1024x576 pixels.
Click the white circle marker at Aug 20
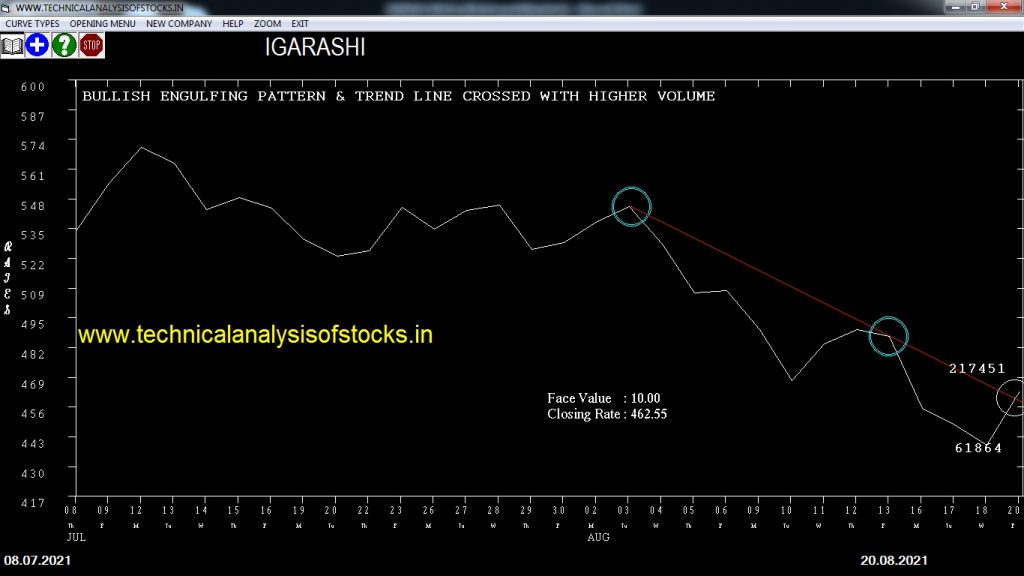pyautogui.click(x=1014, y=398)
